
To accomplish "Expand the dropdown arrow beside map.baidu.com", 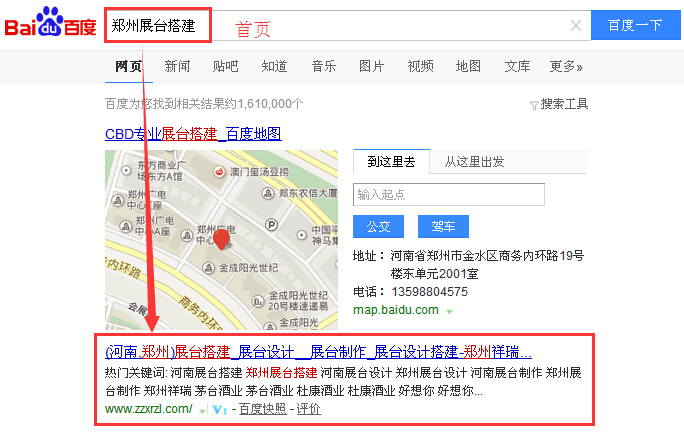I will point(449,311).
